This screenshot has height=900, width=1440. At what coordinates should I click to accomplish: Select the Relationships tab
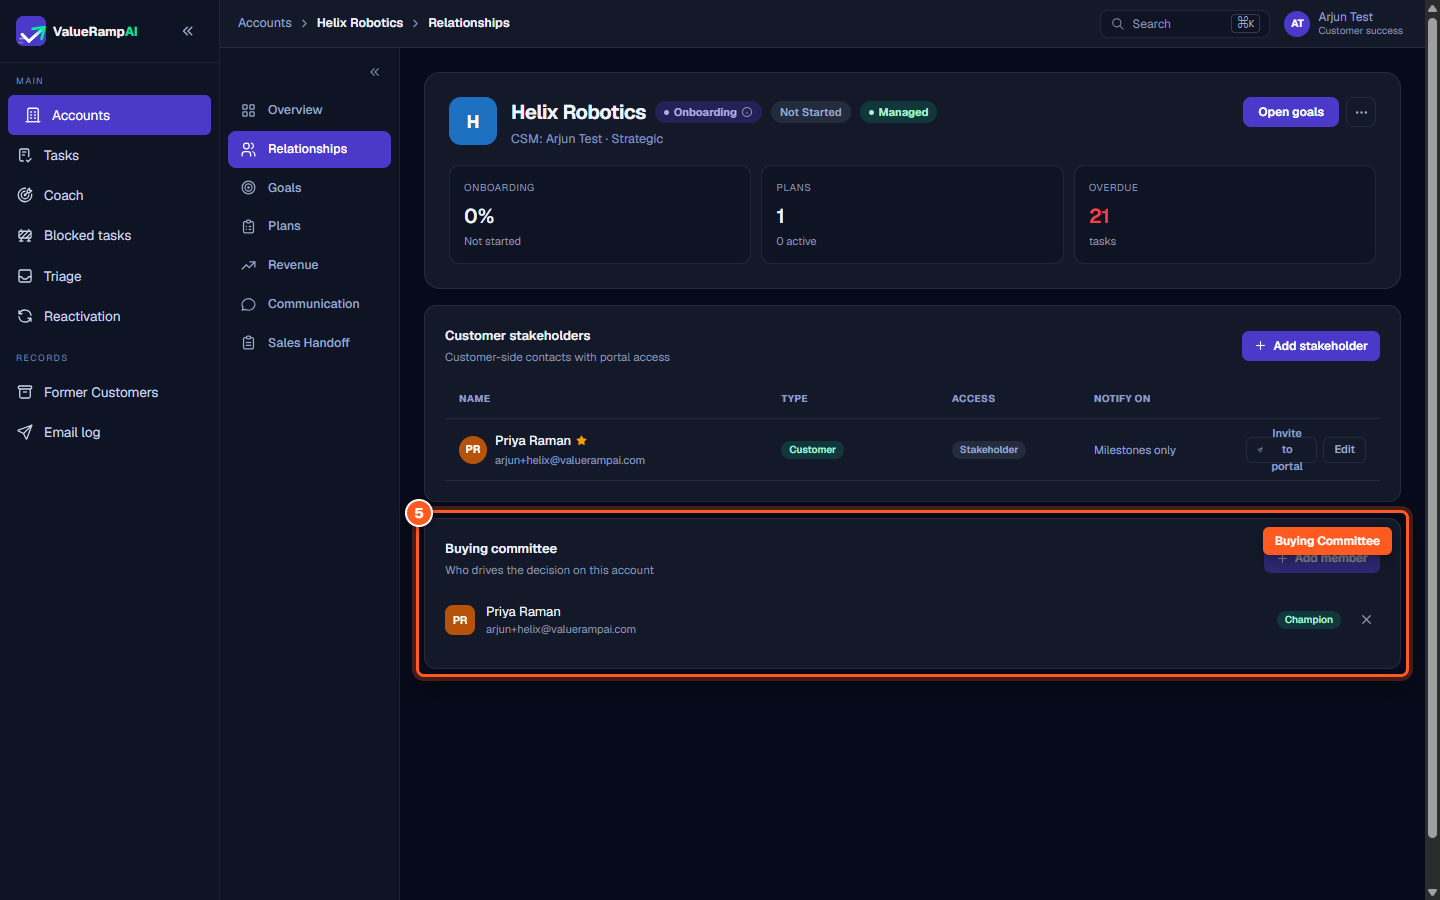tap(309, 149)
